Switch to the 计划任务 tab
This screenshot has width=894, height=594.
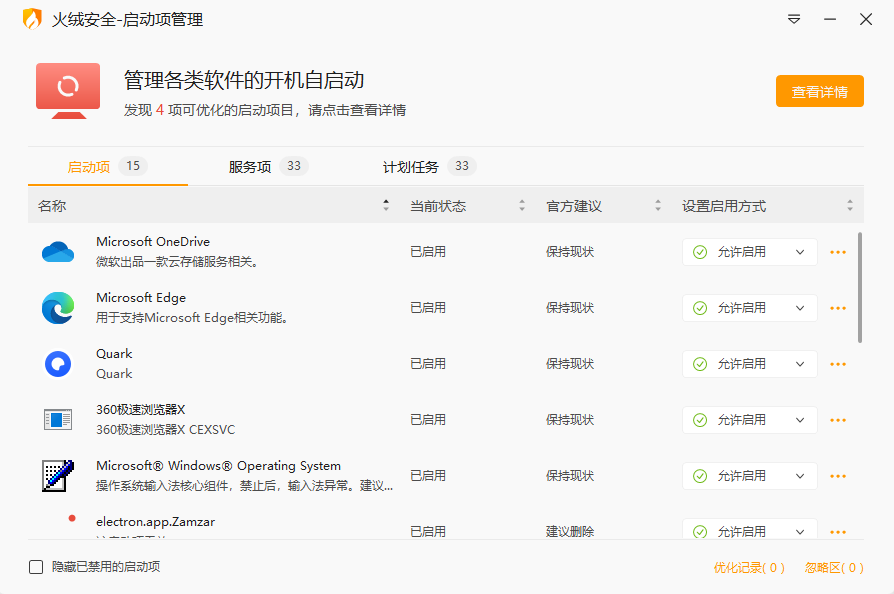tap(429, 166)
